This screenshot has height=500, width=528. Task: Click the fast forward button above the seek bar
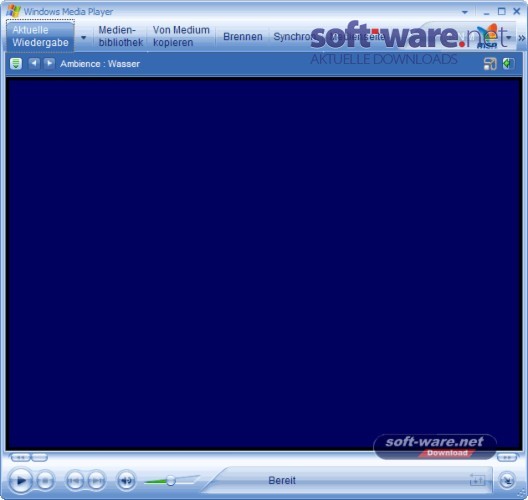[507, 457]
